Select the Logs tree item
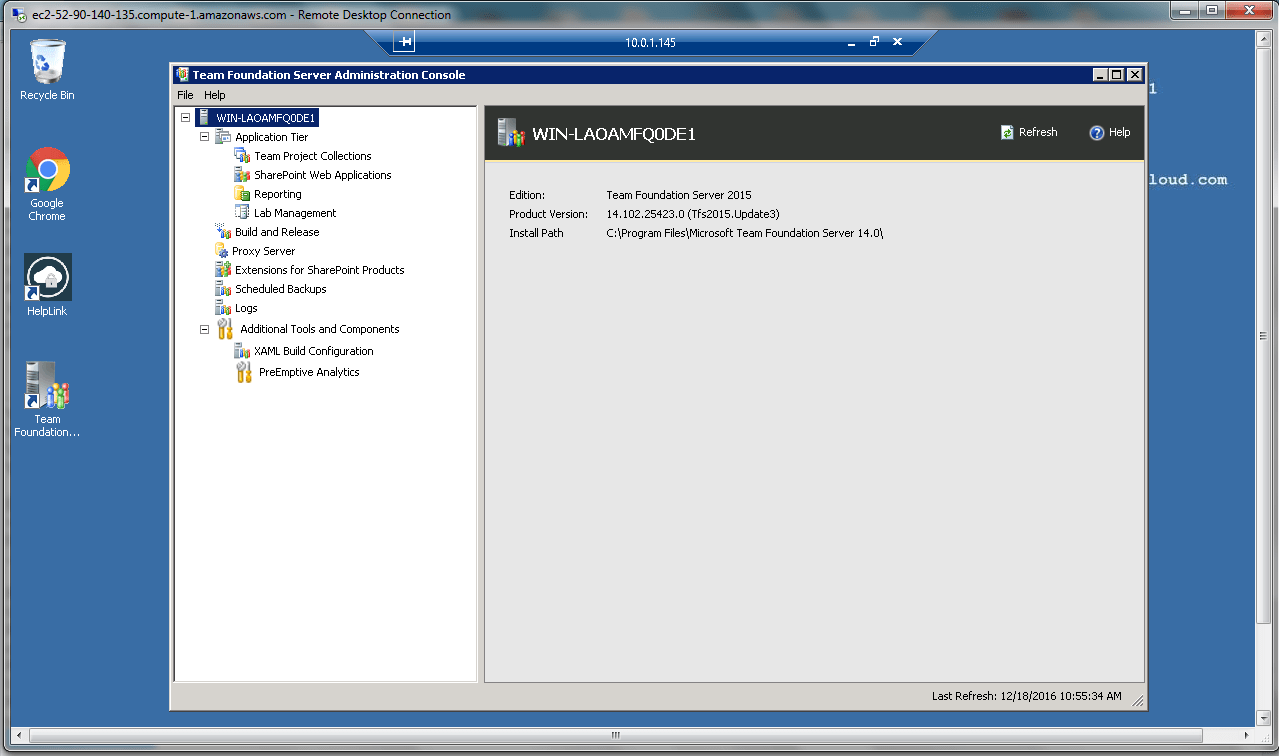1279x756 pixels. coord(246,308)
